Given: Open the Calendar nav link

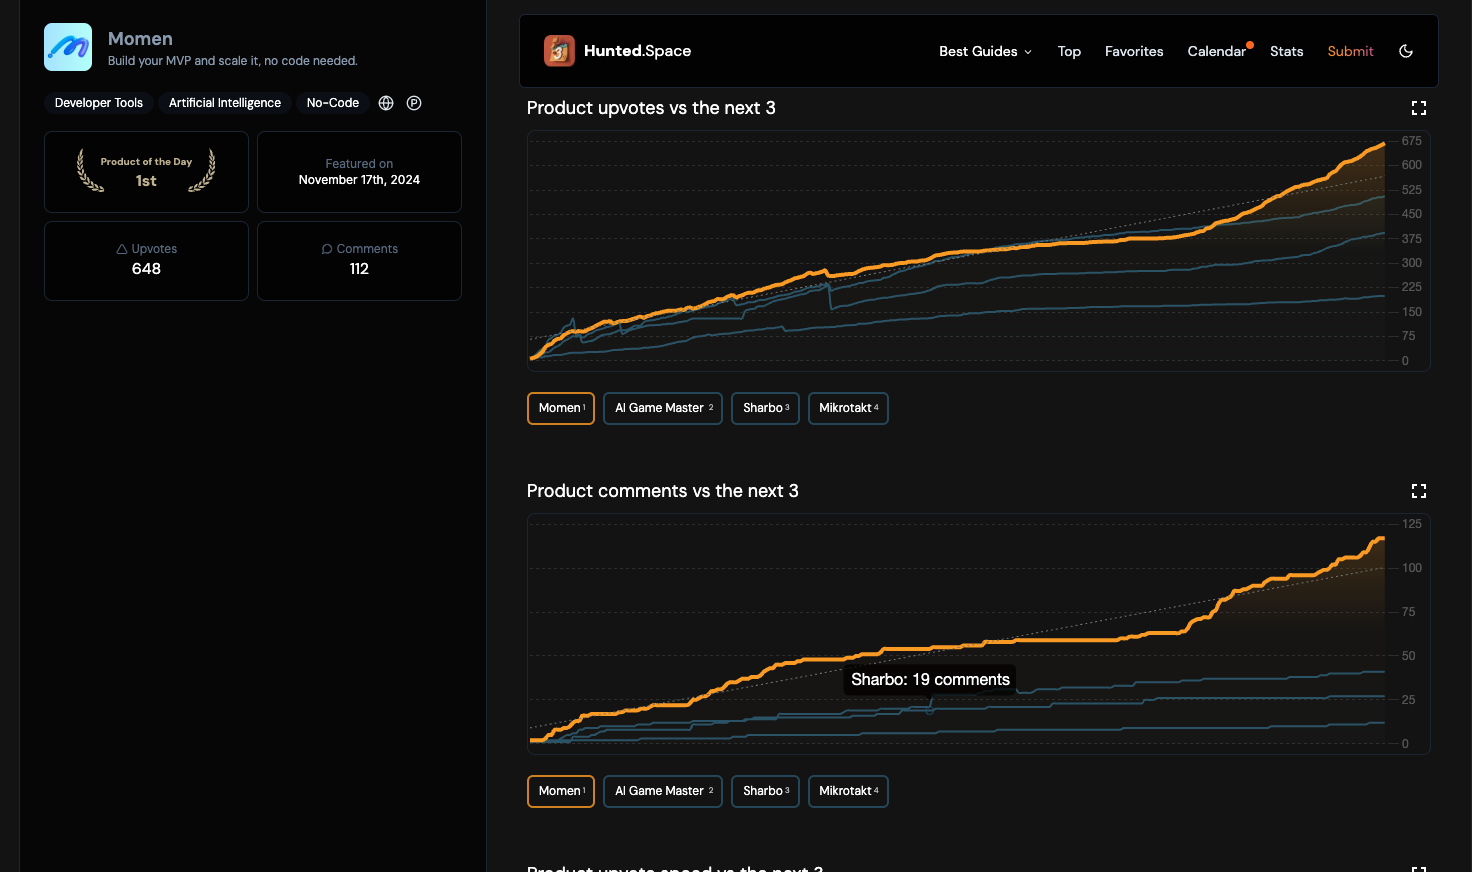Looking at the screenshot, I should click(x=1216, y=51).
